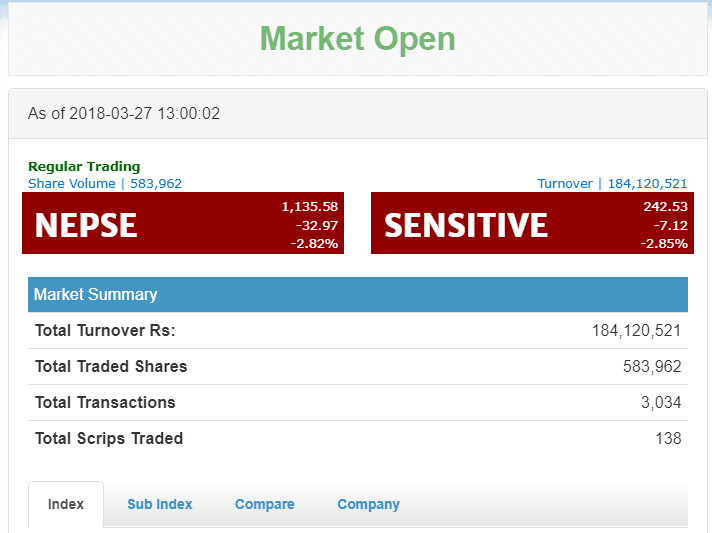This screenshot has height=533, width=712.
Task: Select the 3,034 transactions value
Action: tap(661, 402)
